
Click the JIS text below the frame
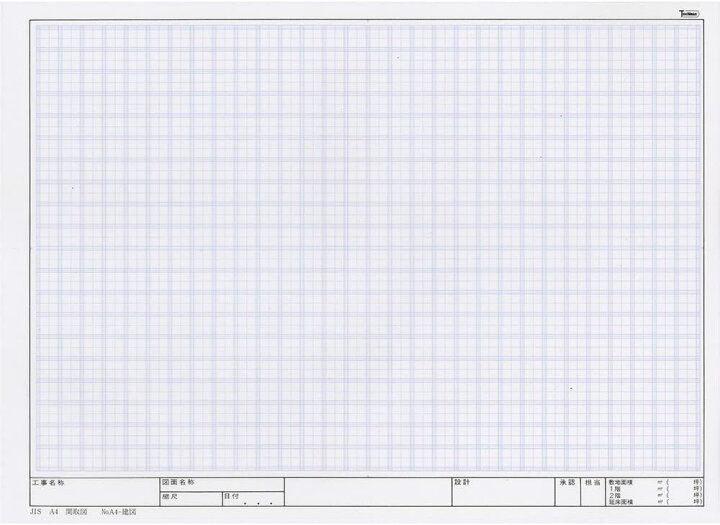point(35,512)
